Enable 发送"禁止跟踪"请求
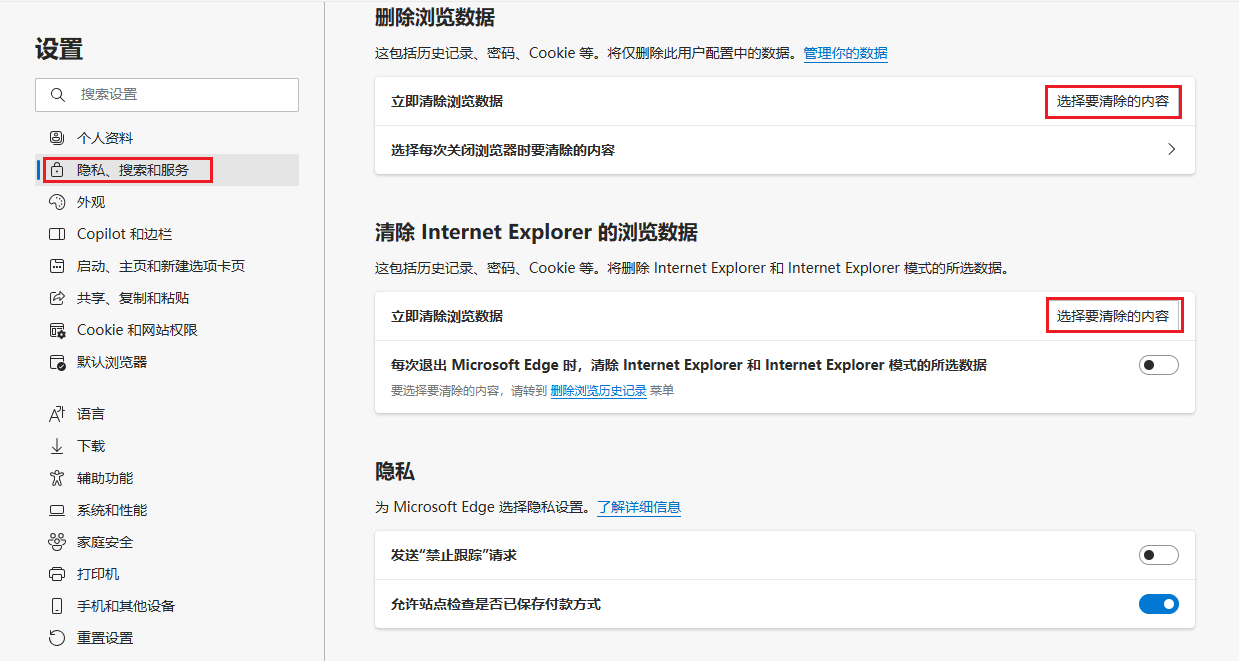The image size is (1239, 661). (x=1158, y=555)
